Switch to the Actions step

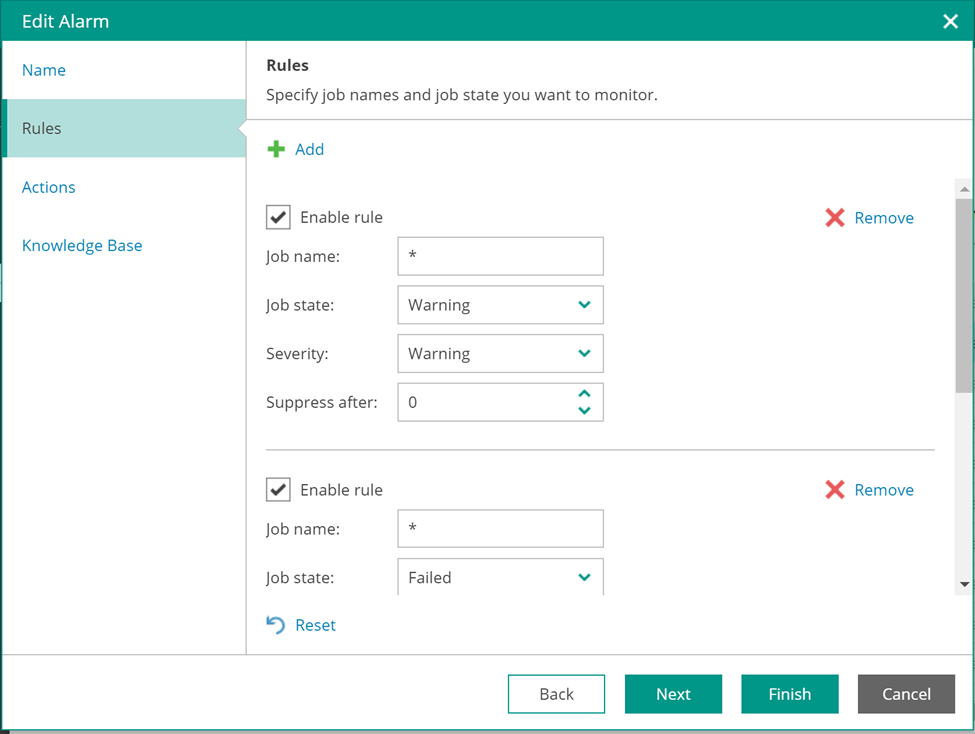[49, 187]
